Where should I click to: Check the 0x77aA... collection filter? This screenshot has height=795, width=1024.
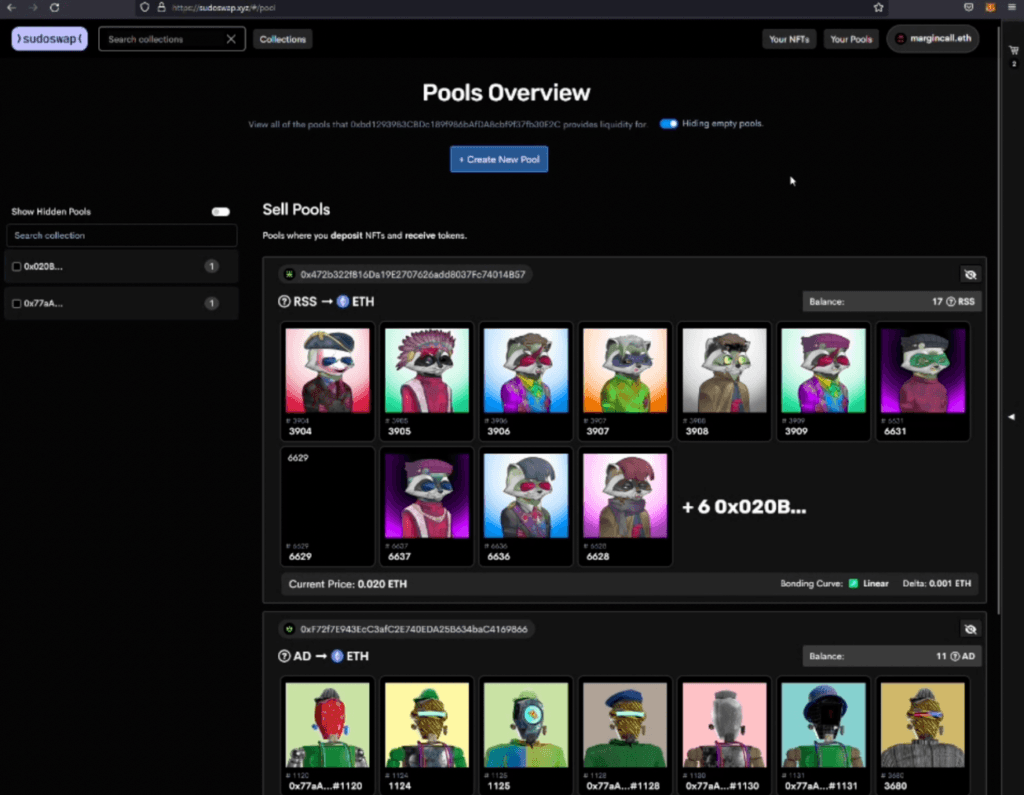pyautogui.click(x=17, y=303)
